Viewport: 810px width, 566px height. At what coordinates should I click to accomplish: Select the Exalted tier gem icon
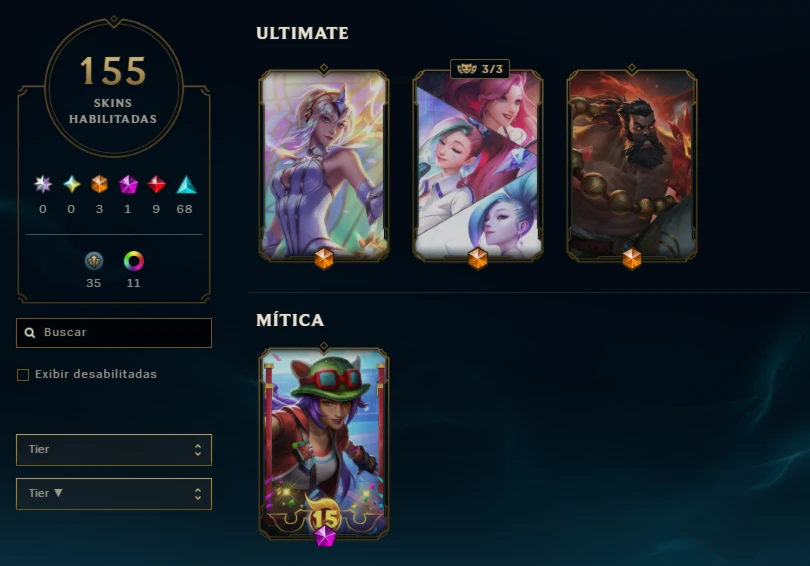(71, 184)
